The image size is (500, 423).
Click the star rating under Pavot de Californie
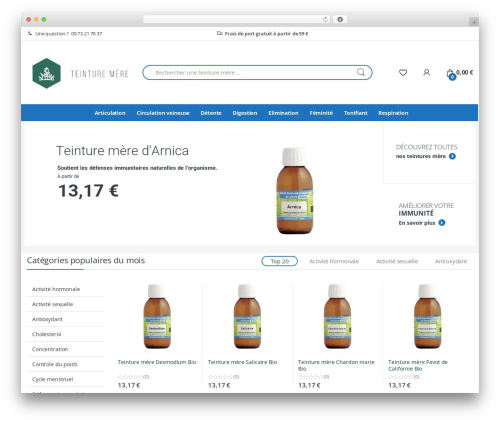(401, 377)
